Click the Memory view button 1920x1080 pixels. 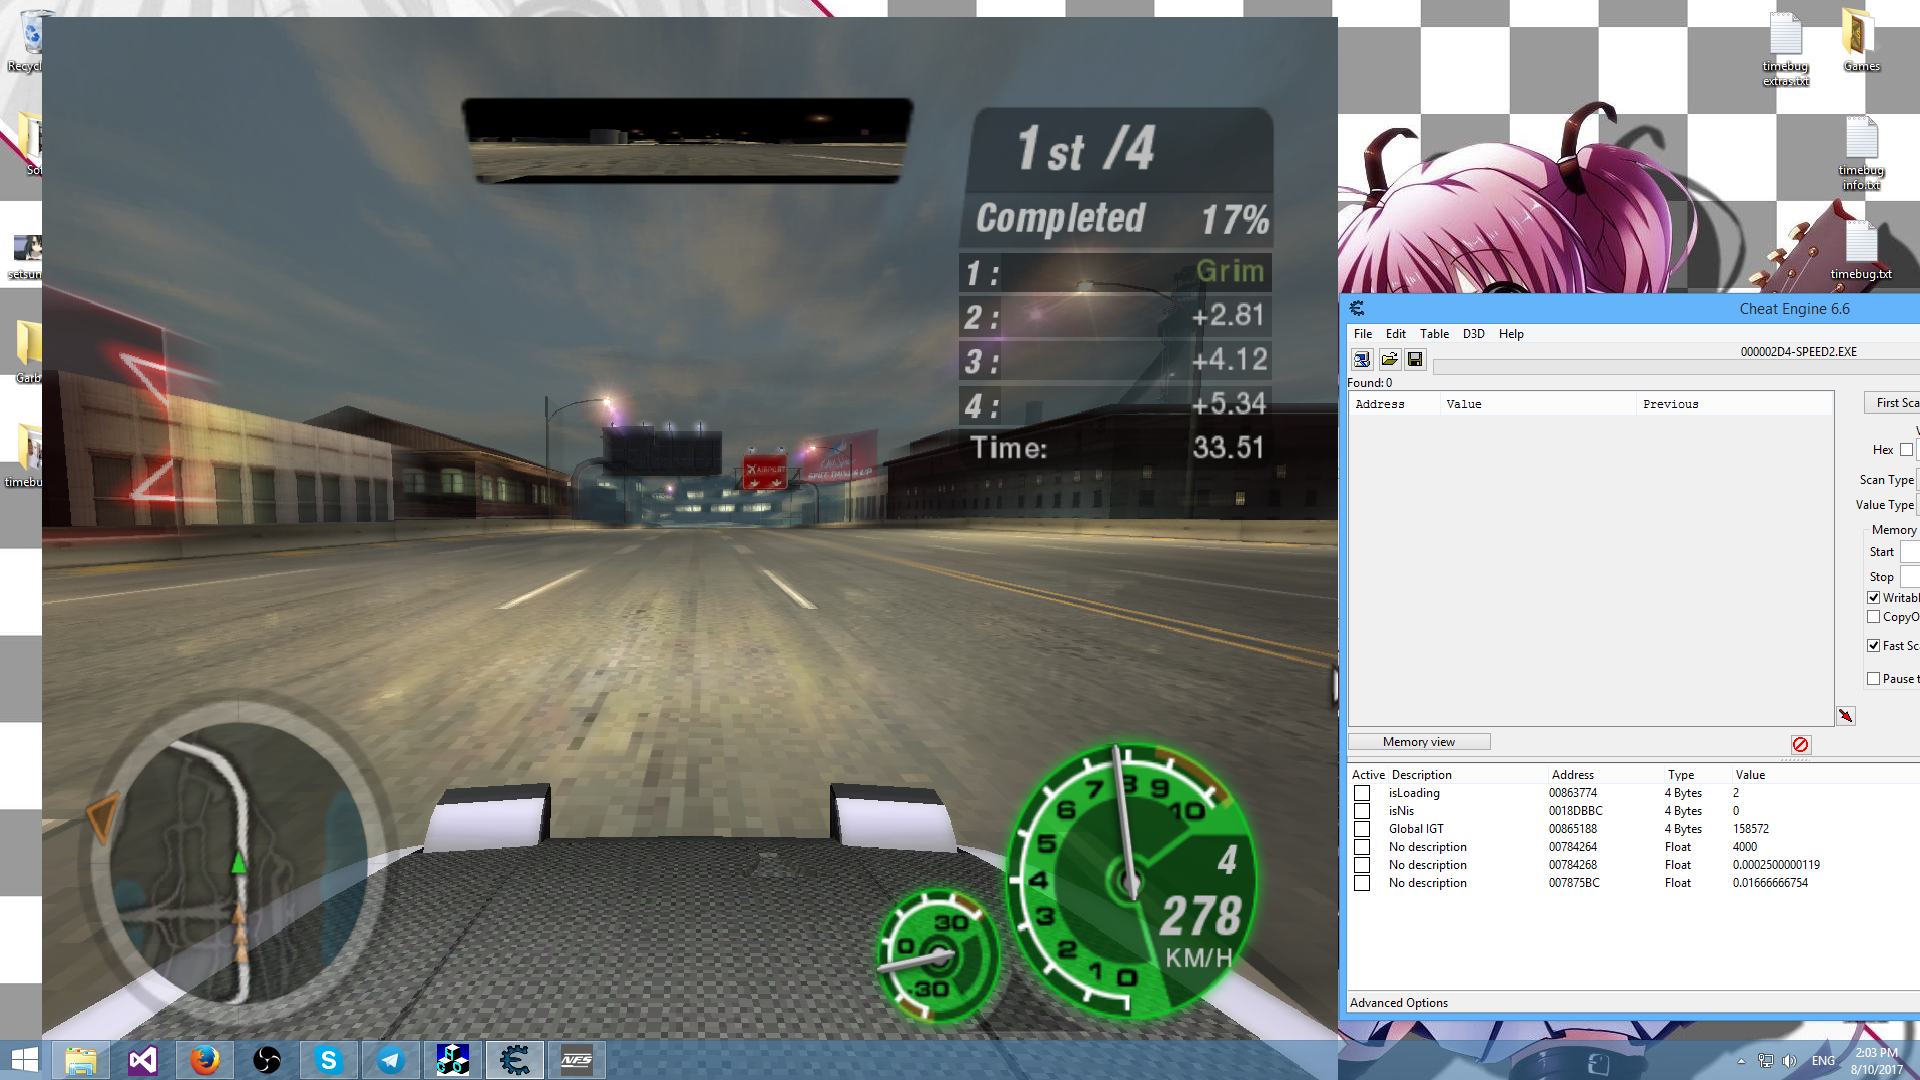tap(1418, 742)
